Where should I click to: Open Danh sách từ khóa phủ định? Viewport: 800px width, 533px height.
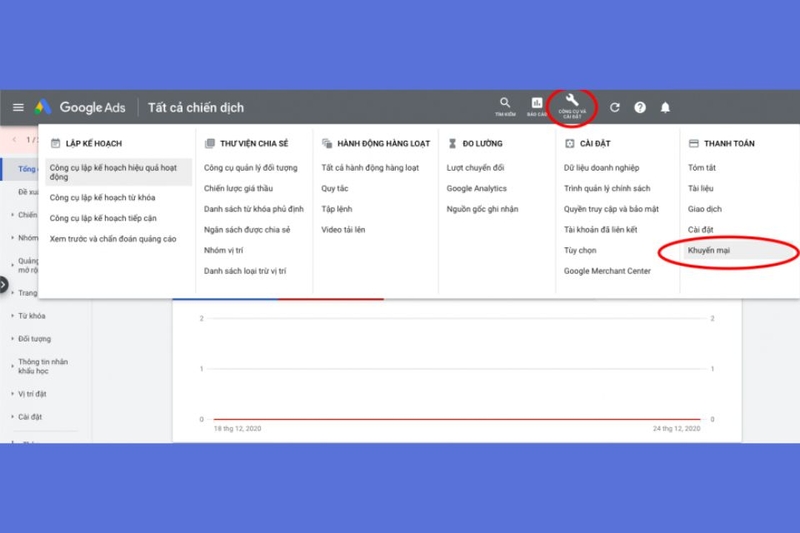coord(254,209)
